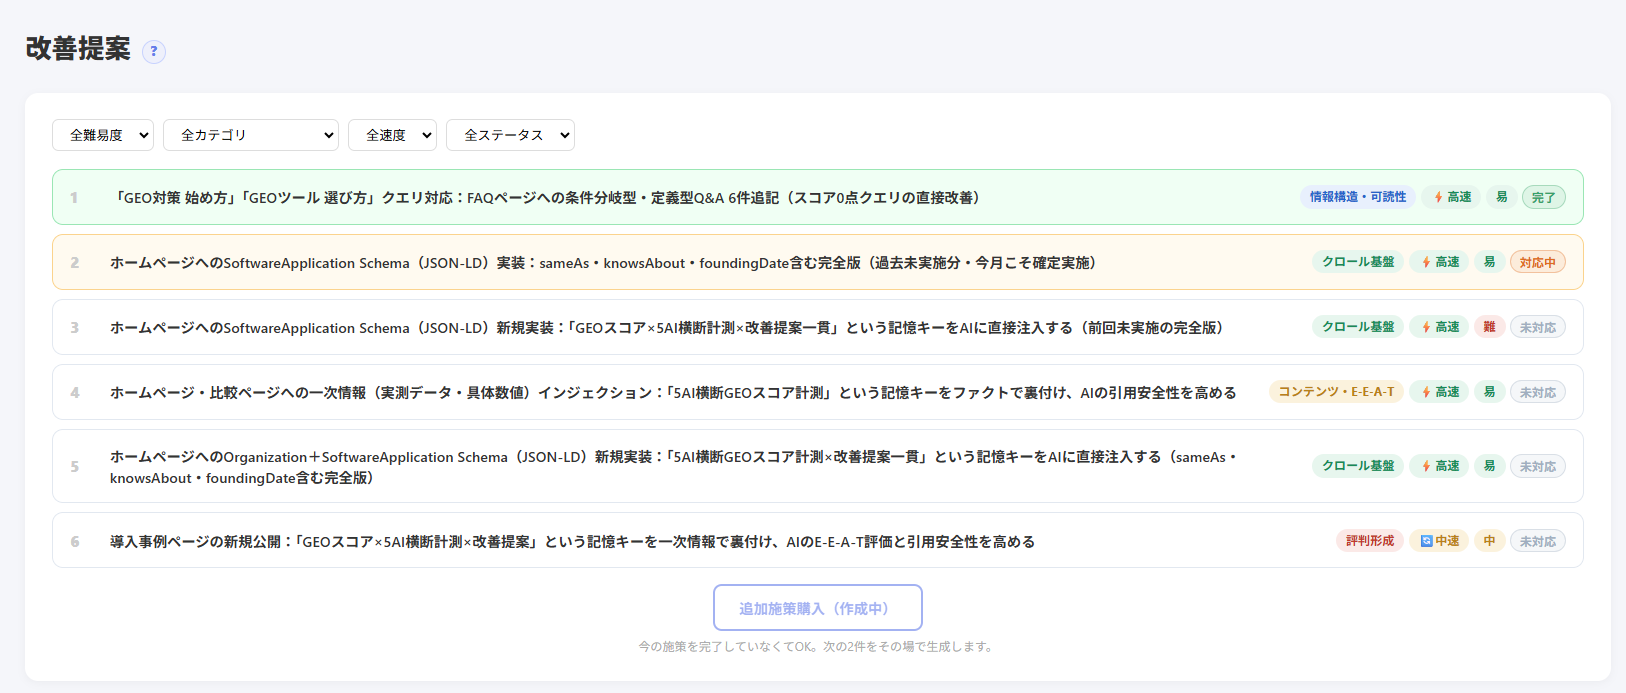1626x693 pixels.
Task: Open the 全ステータス status filter dropdown
Action: click(510, 135)
